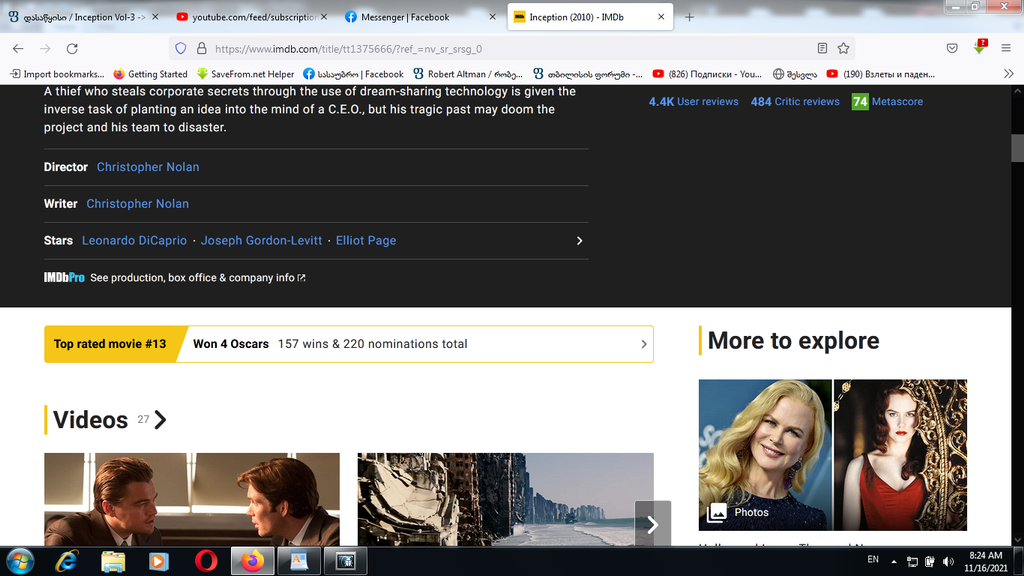Open the Windows Start menu
This screenshot has height=576, width=1024.
click(20, 561)
